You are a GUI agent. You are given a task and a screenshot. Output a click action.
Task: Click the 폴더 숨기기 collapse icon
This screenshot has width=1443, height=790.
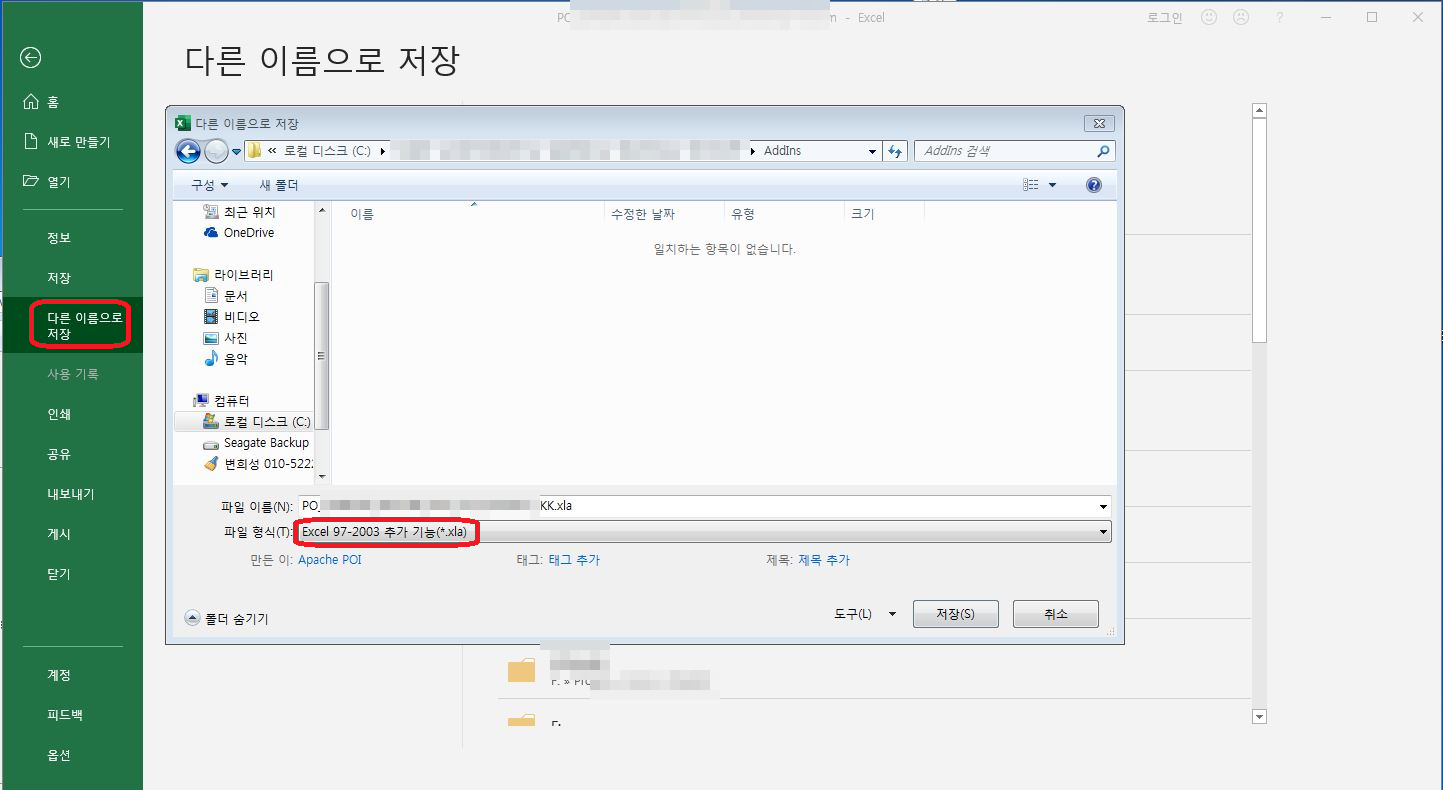point(193,618)
